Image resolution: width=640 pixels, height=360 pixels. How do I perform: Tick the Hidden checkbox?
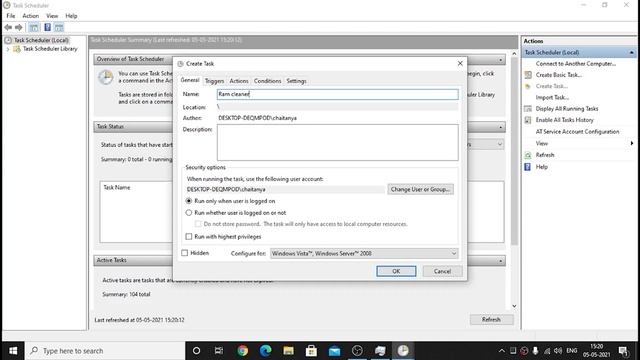[184, 253]
